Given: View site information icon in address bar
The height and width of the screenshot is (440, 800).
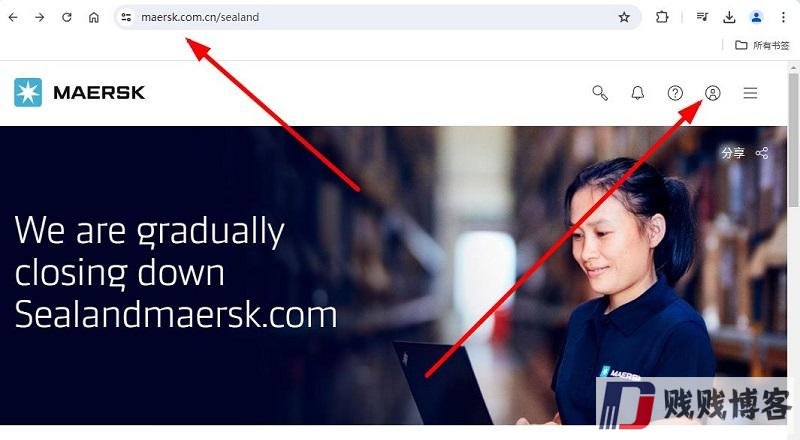Looking at the screenshot, I should 126,17.
